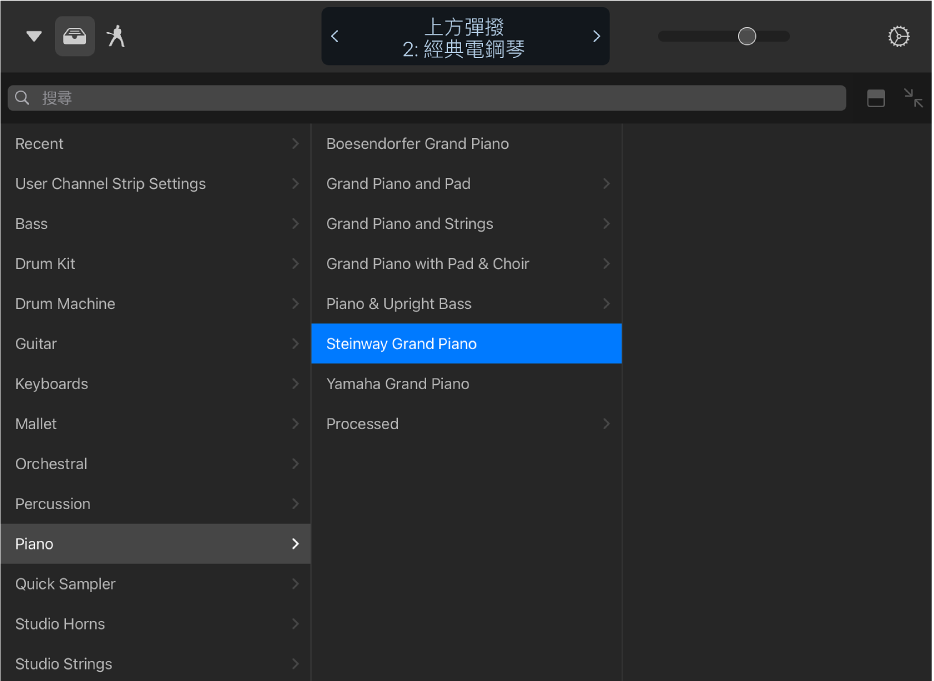Open the settings gear icon

click(x=898, y=36)
